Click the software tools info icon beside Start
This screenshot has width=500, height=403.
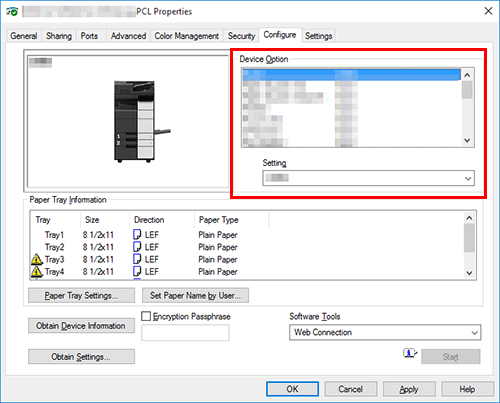(x=410, y=353)
